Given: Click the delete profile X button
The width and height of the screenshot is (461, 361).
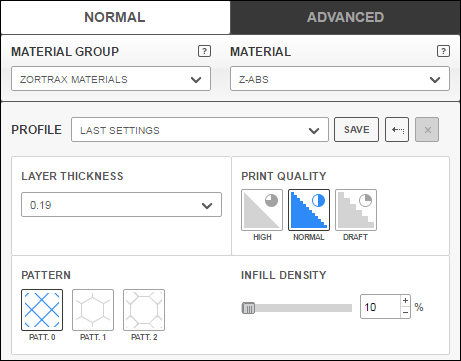Looking at the screenshot, I should 427,130.
